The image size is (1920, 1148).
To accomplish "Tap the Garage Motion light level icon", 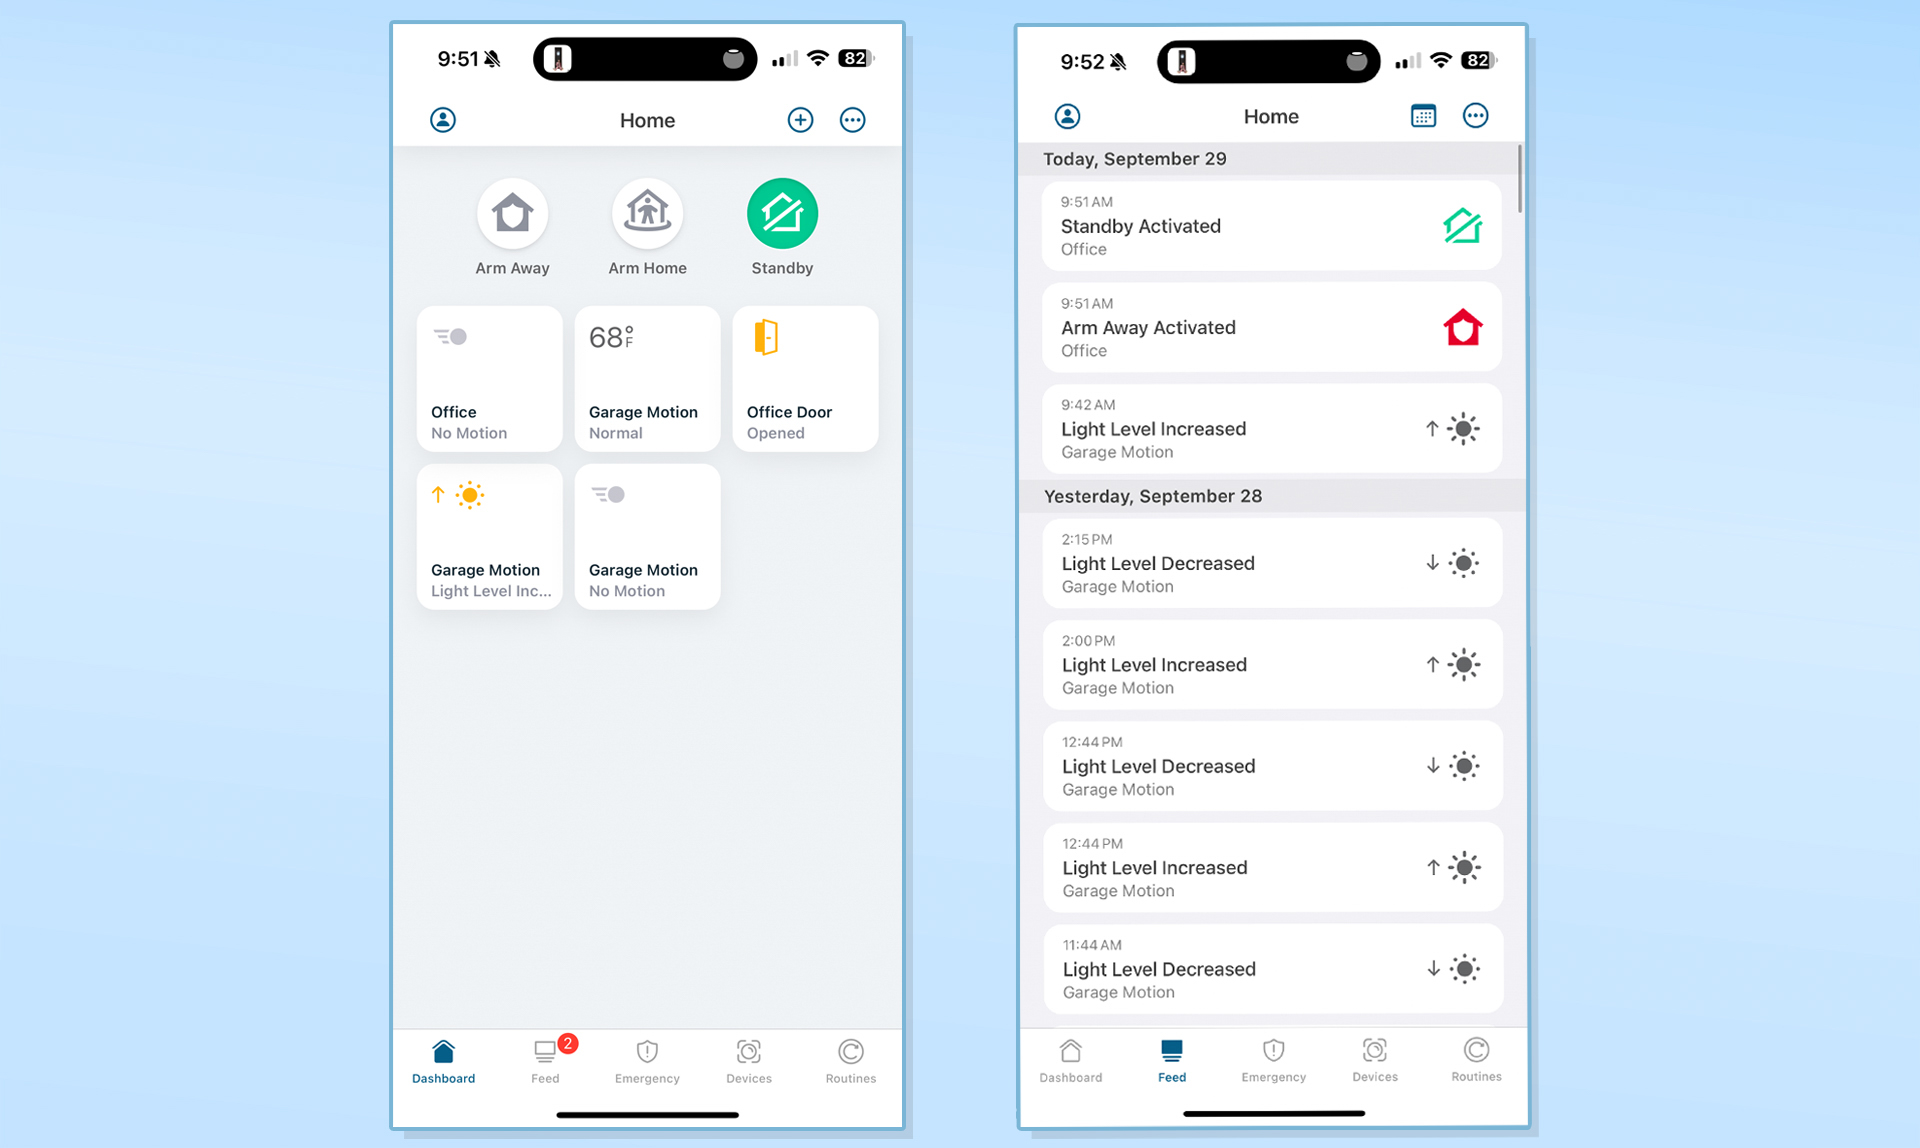I will [x=471, y=495].
